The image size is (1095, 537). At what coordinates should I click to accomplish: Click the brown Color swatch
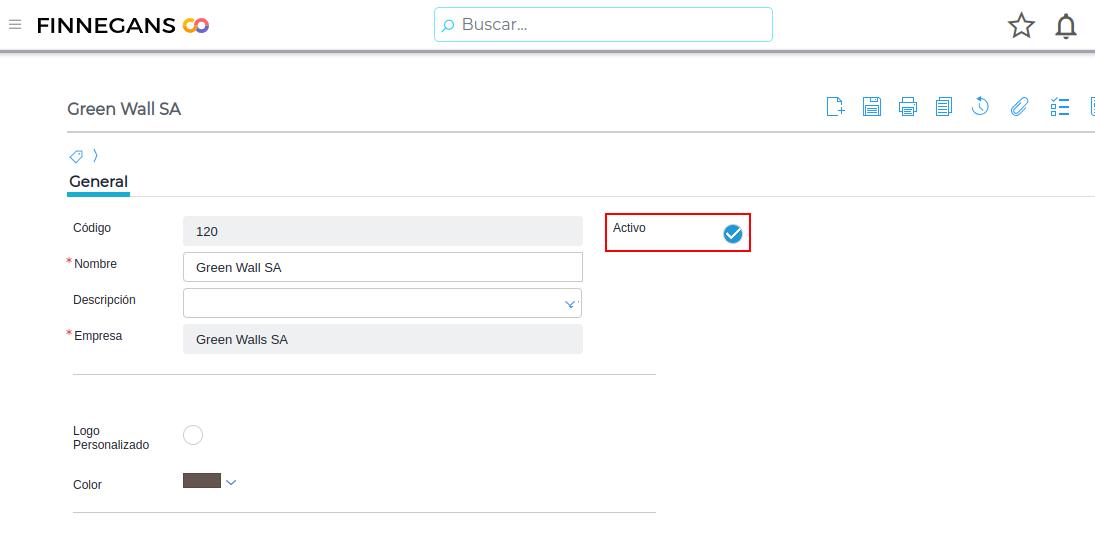[x=202, y=480]
